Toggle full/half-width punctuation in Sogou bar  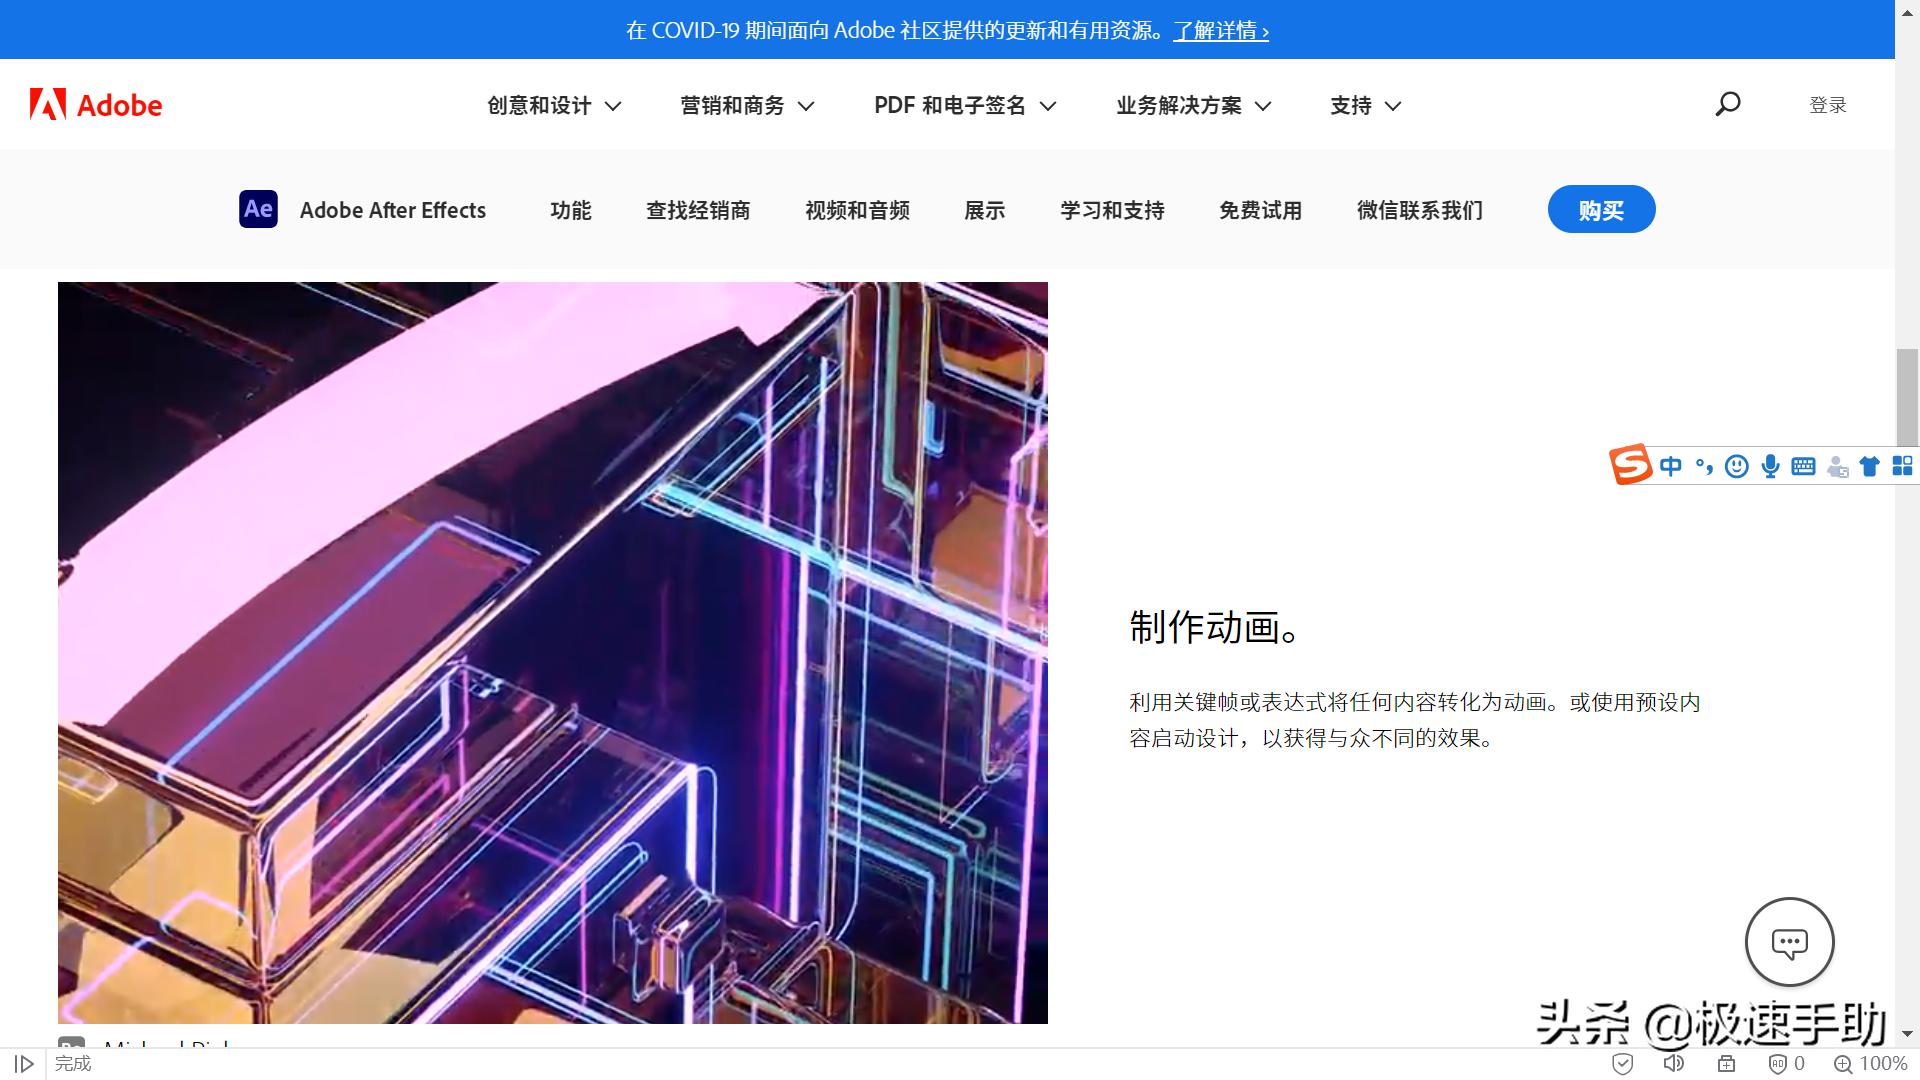tap(1703, 466)
